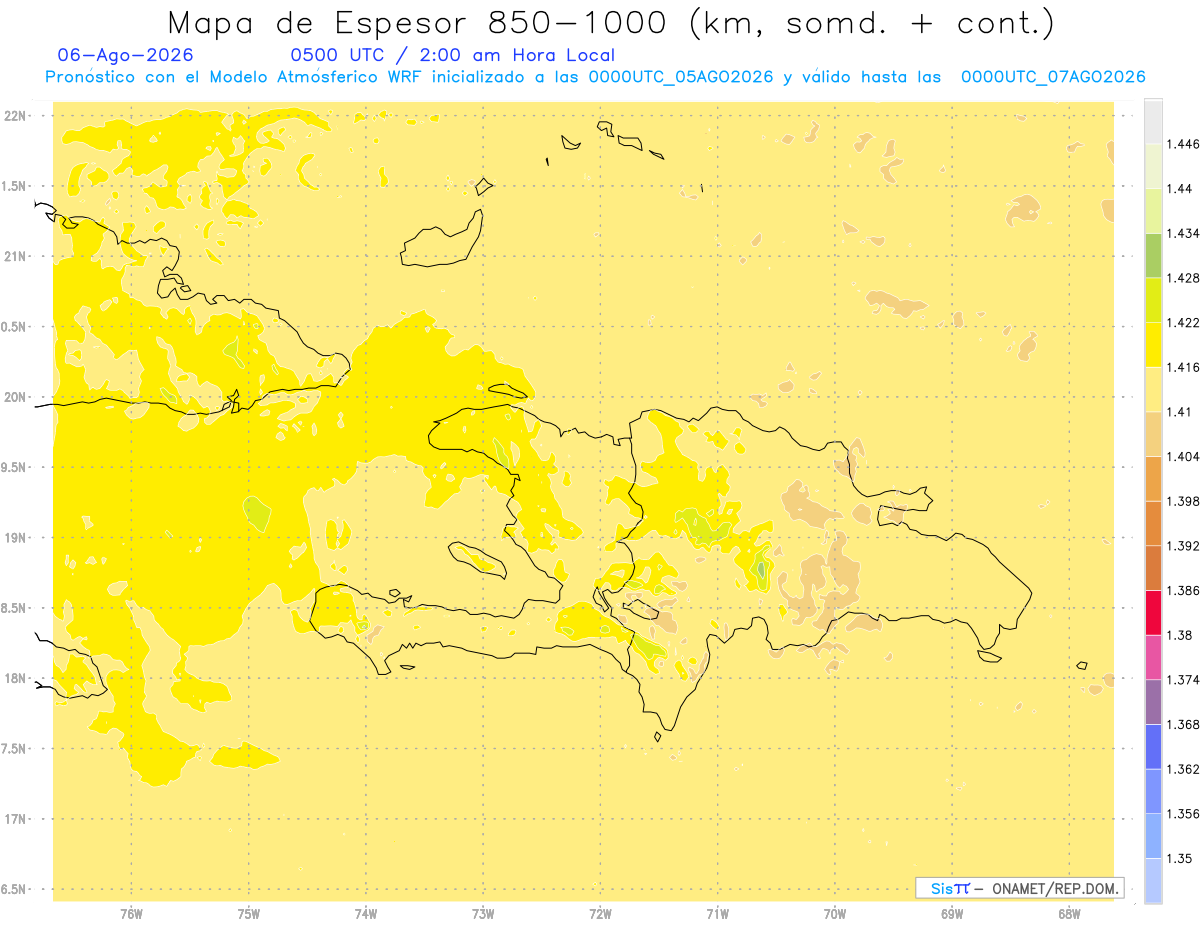Viewport: 1200px width, 927px height.
Task: Pick the pink swatch between 1.374 and 1.38
Action: click(1153, 657)
